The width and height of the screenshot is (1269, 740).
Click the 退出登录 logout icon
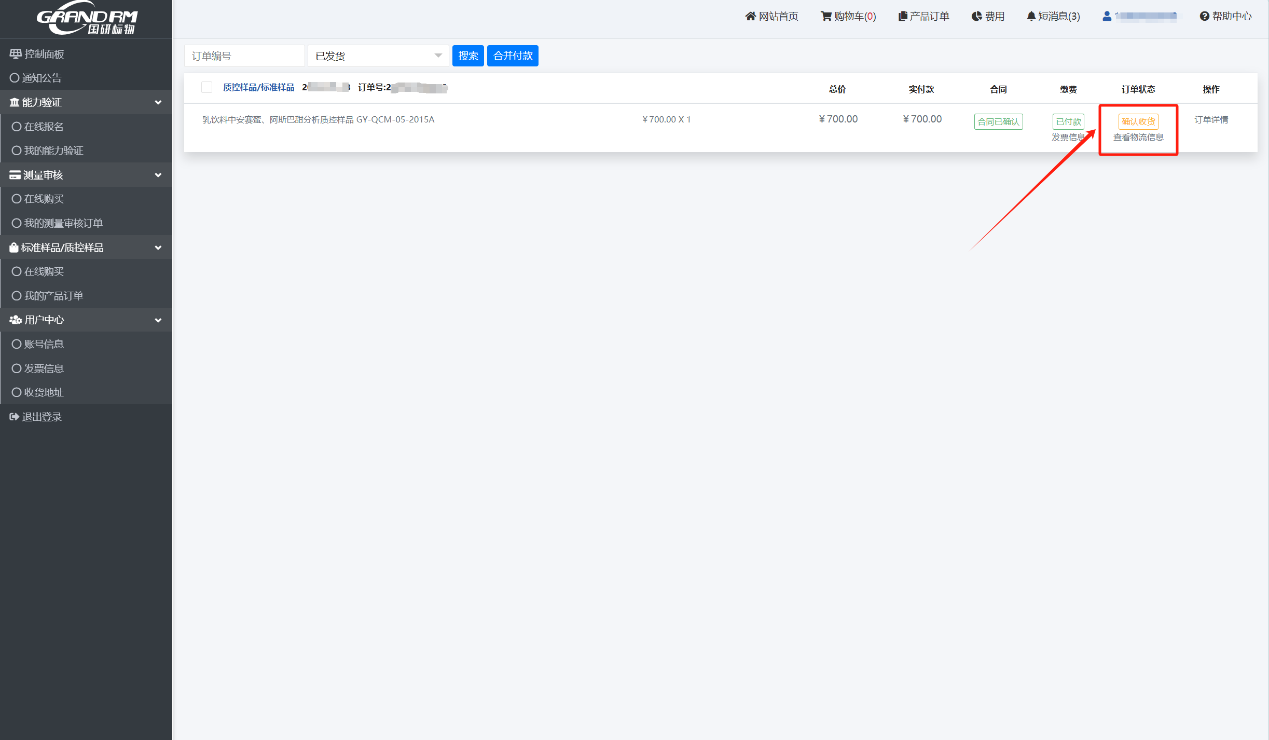tap(14, 417)
